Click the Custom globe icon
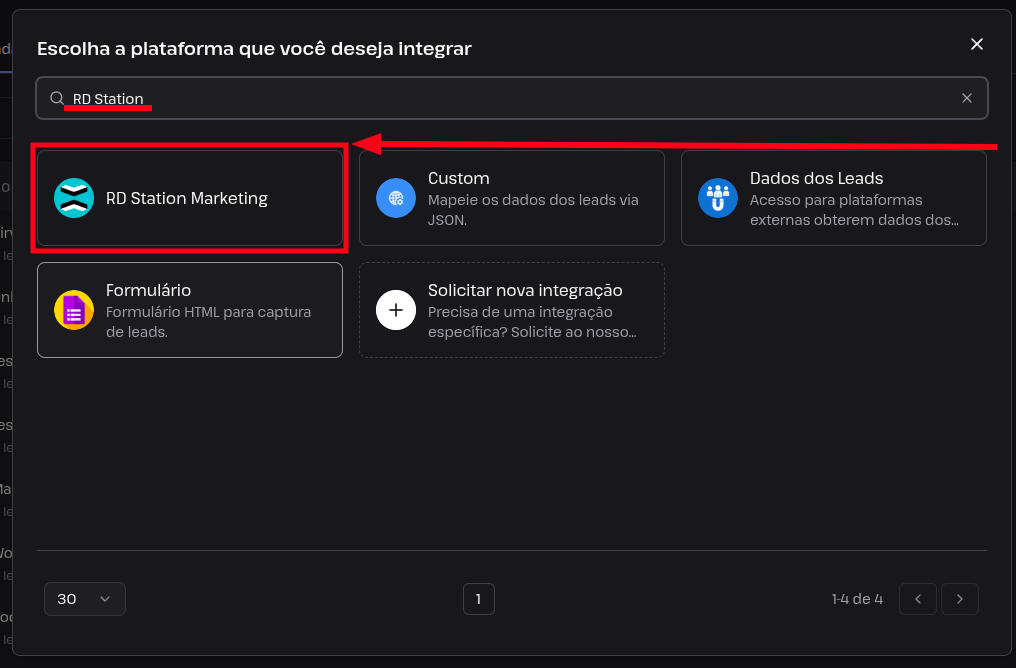This screenshot has width=1016, height=668. tap(396, 198)
